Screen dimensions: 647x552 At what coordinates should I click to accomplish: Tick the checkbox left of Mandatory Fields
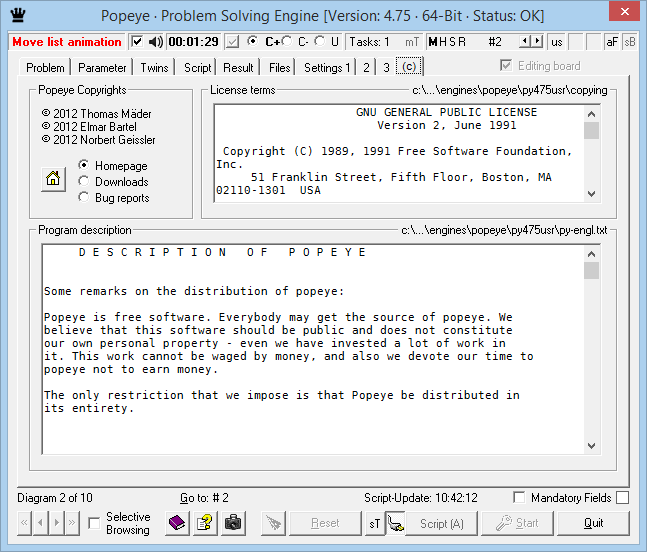coord(519,498)
